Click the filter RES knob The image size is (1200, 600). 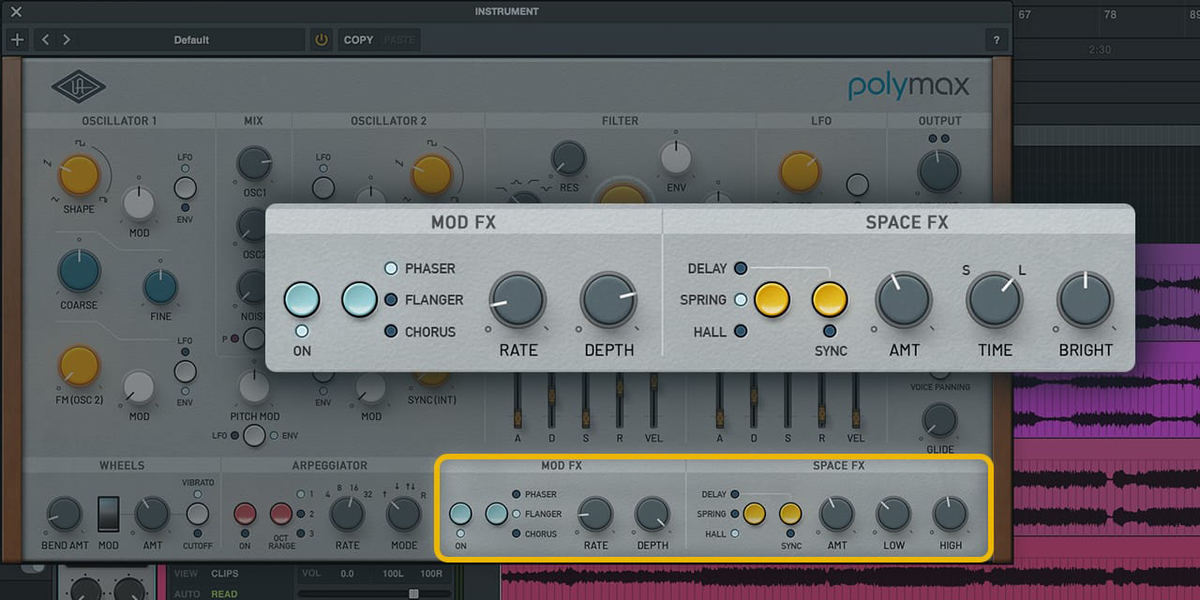pyautogui.click(x=568, y=158)
